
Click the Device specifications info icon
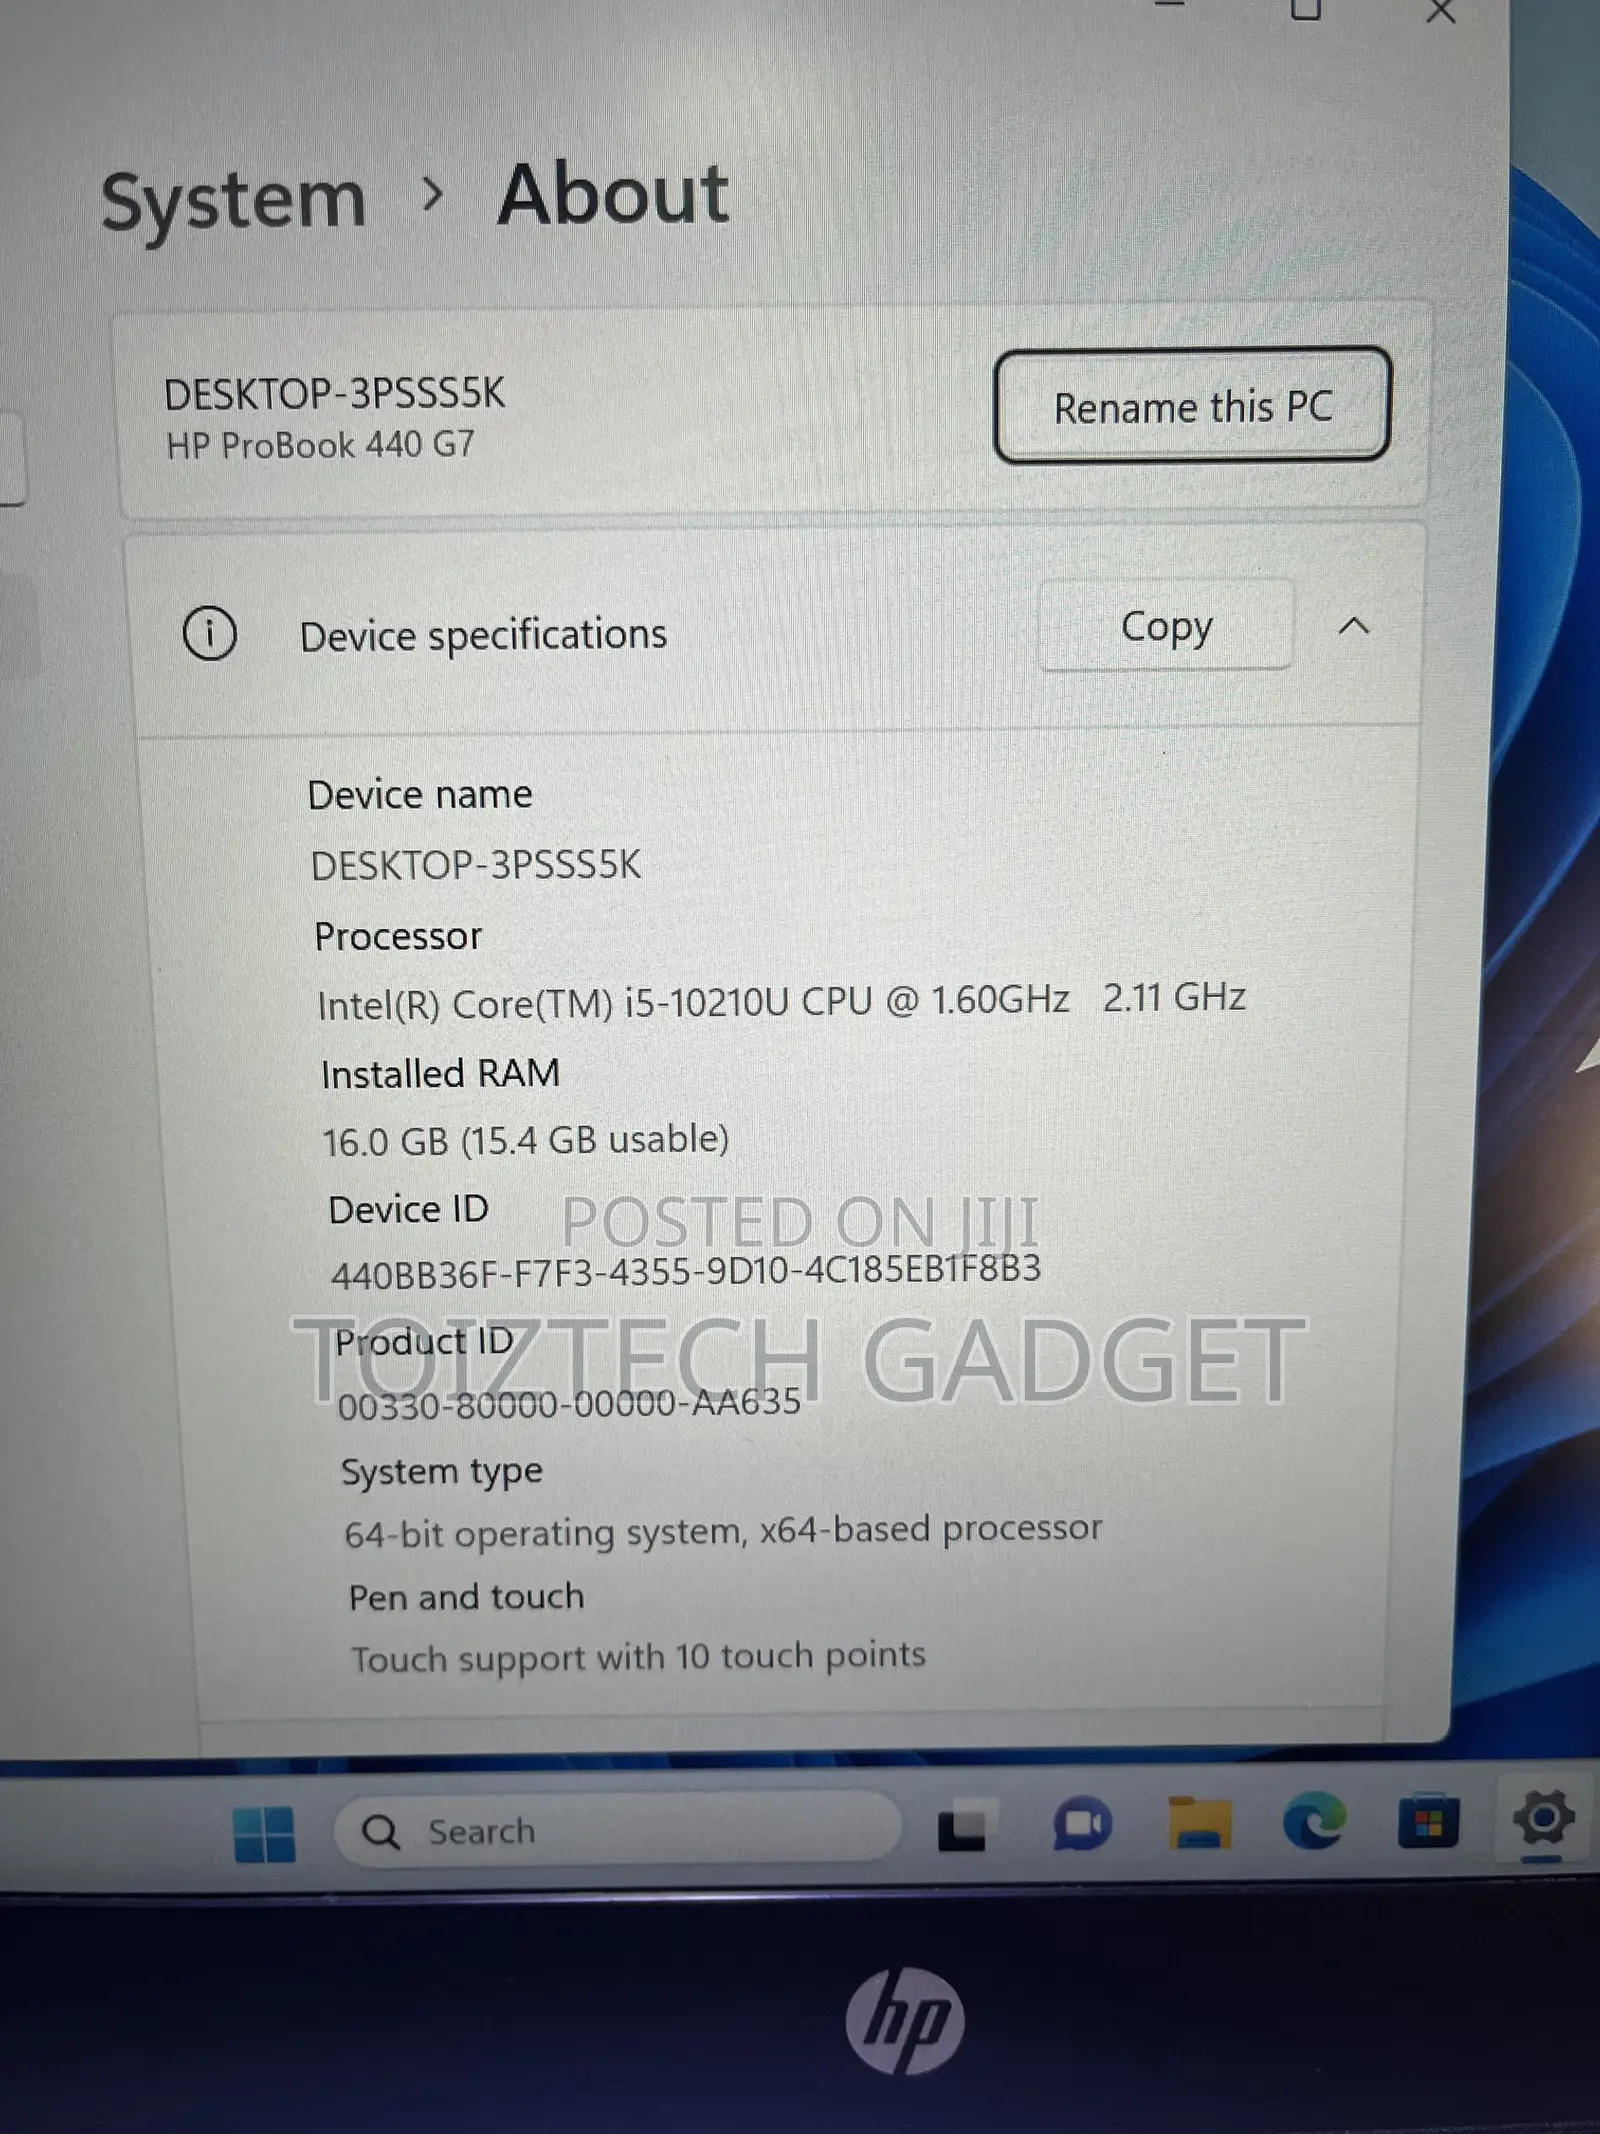(x=210, y=633)
